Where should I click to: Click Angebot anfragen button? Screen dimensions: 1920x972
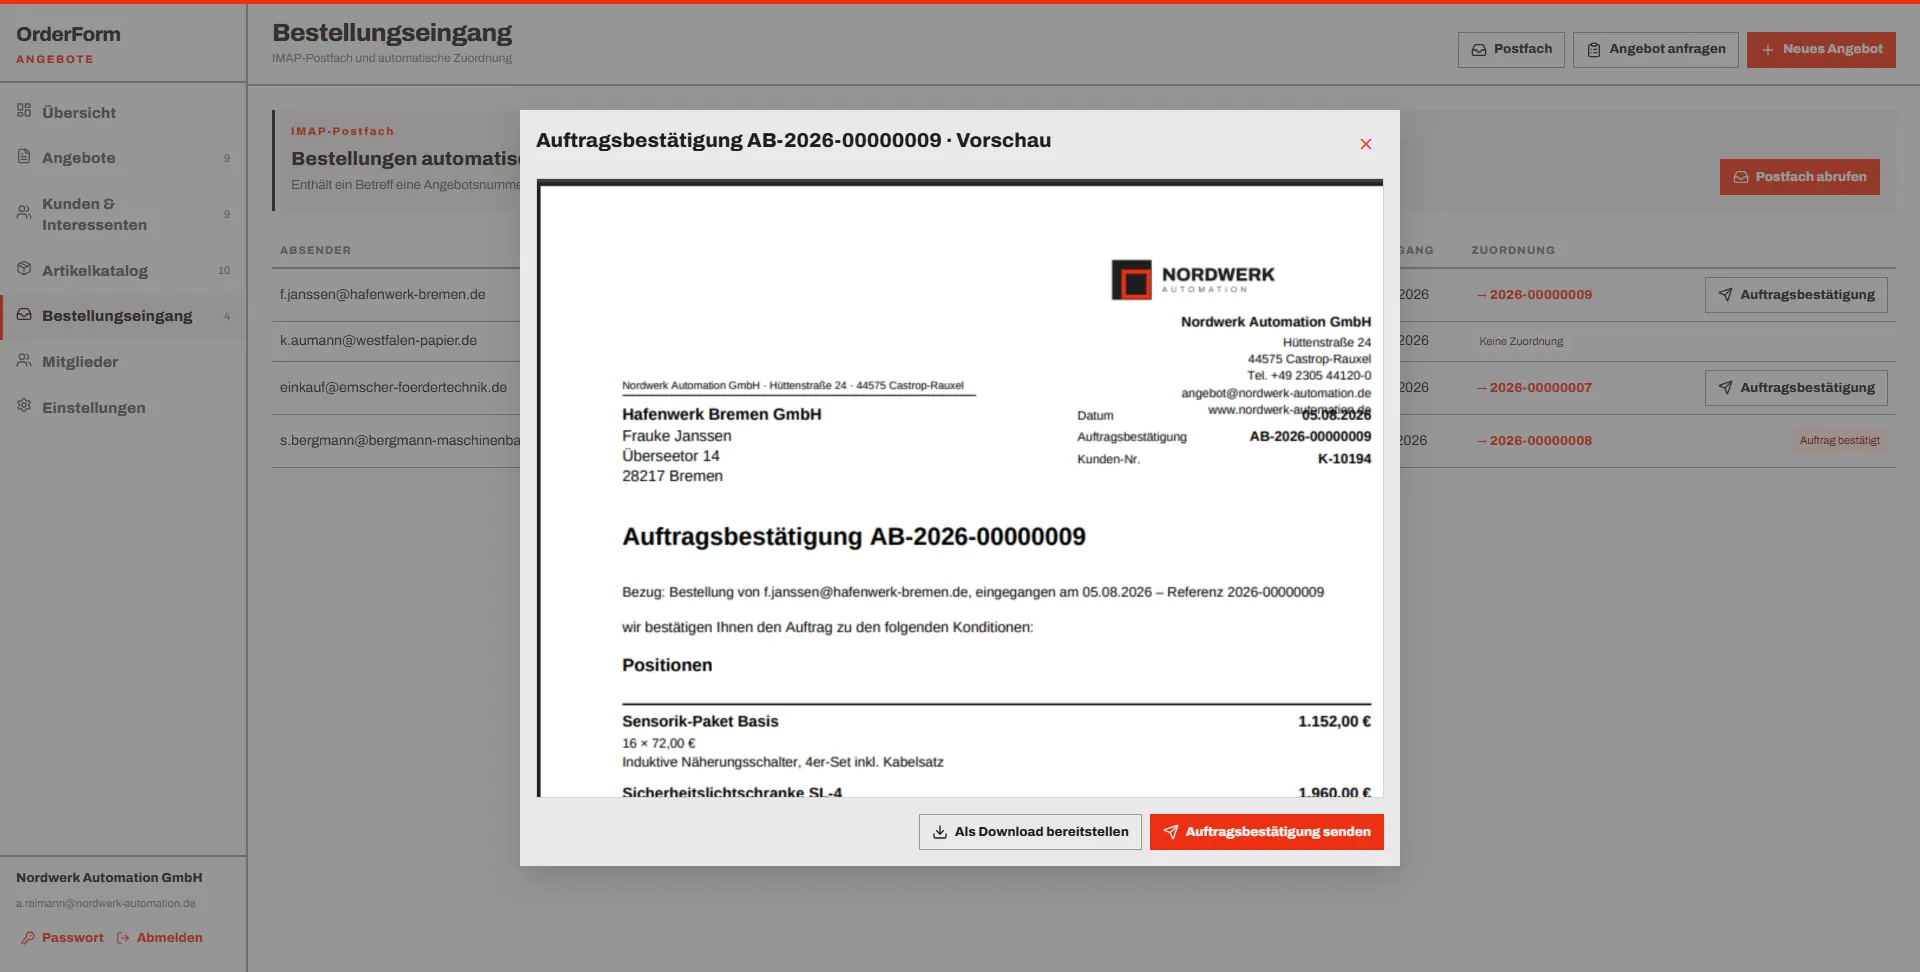[x=1655, y=49]
